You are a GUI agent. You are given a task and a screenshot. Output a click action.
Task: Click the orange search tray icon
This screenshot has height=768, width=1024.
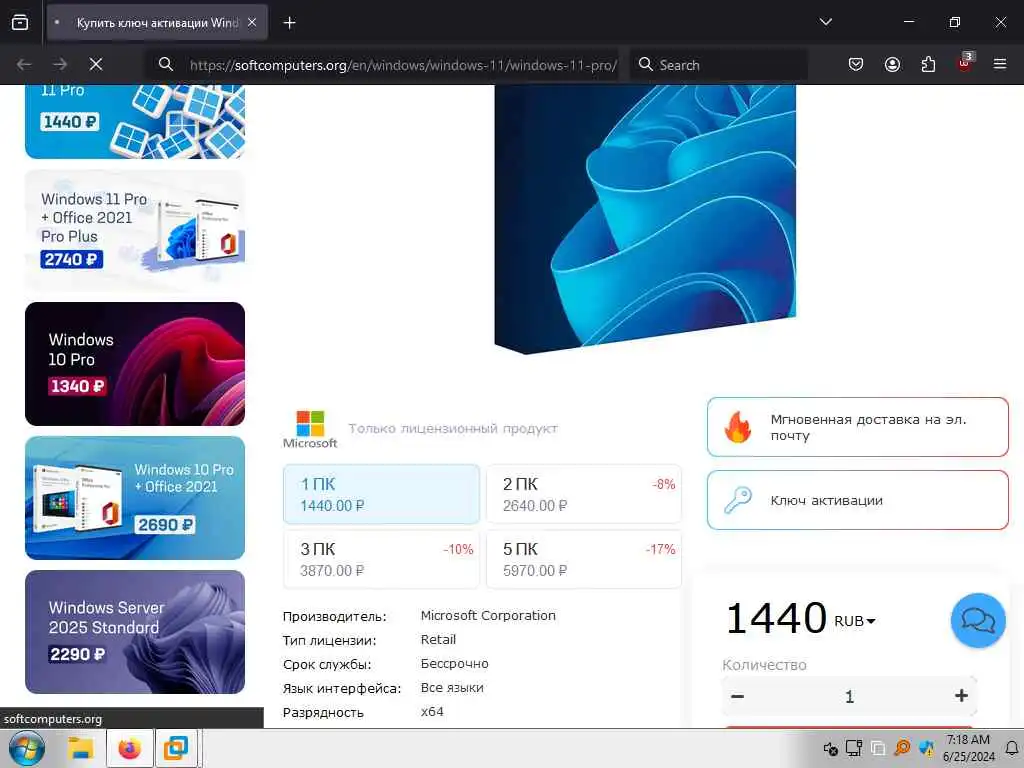point(902,748)
